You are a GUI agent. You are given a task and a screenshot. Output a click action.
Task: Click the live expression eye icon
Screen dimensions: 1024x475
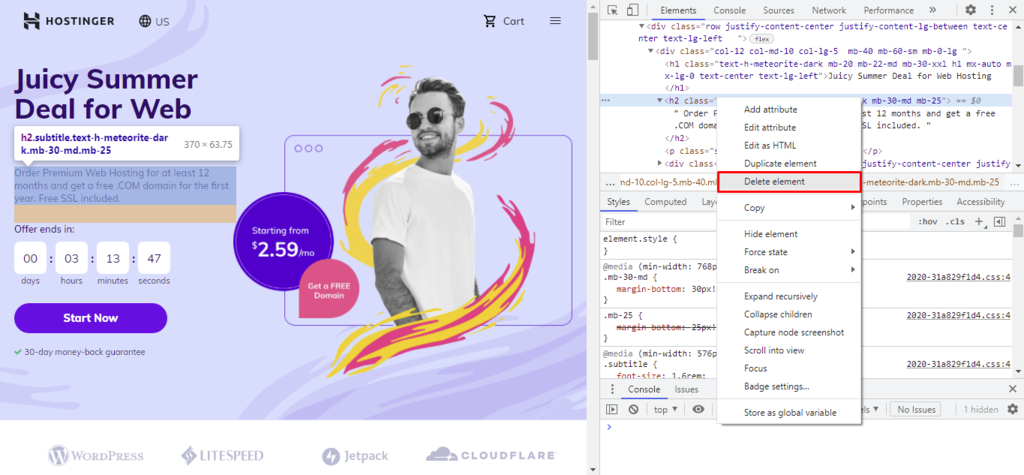(x=698, y=409)
